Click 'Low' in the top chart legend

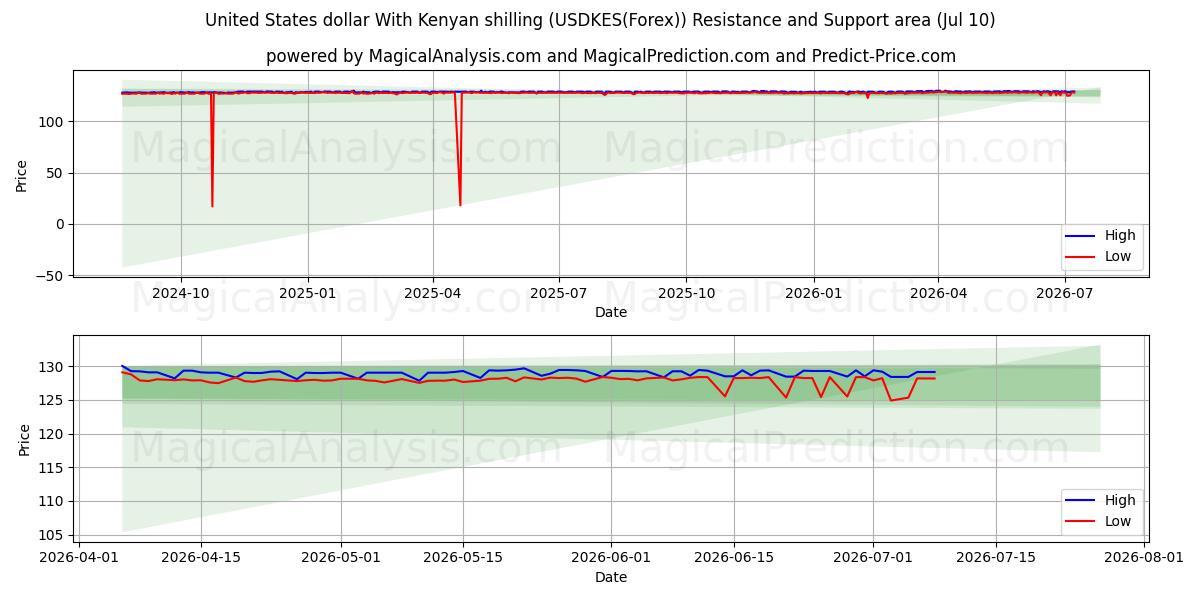tap(1118, 256)
